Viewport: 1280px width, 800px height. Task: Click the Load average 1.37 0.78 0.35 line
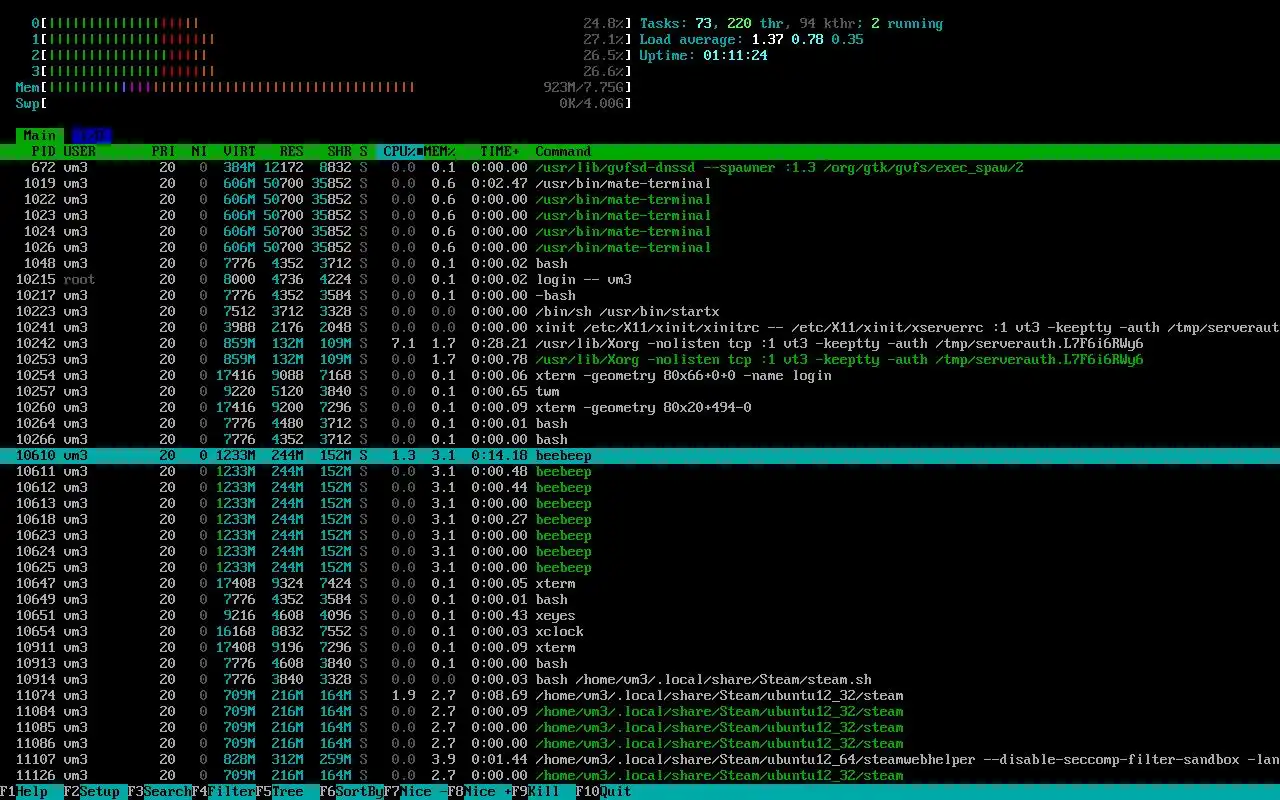(x=751, y=39)
